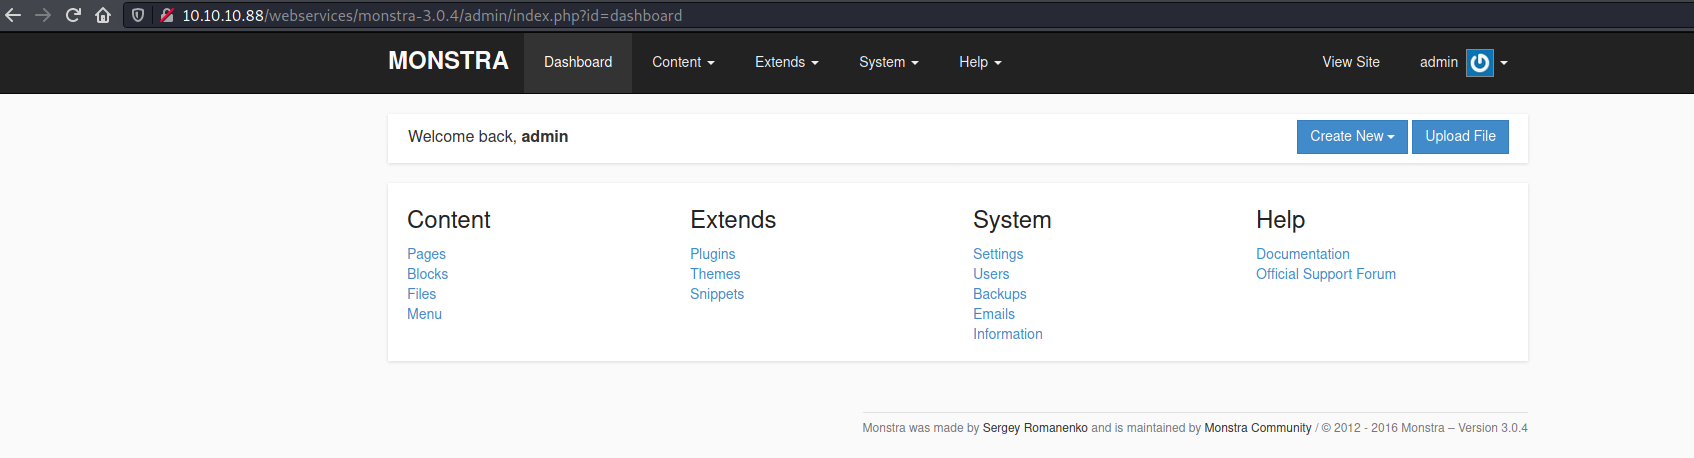Click the browser back arrow icon
This screenshot has height=458, width=1694.
click(13, 15)
